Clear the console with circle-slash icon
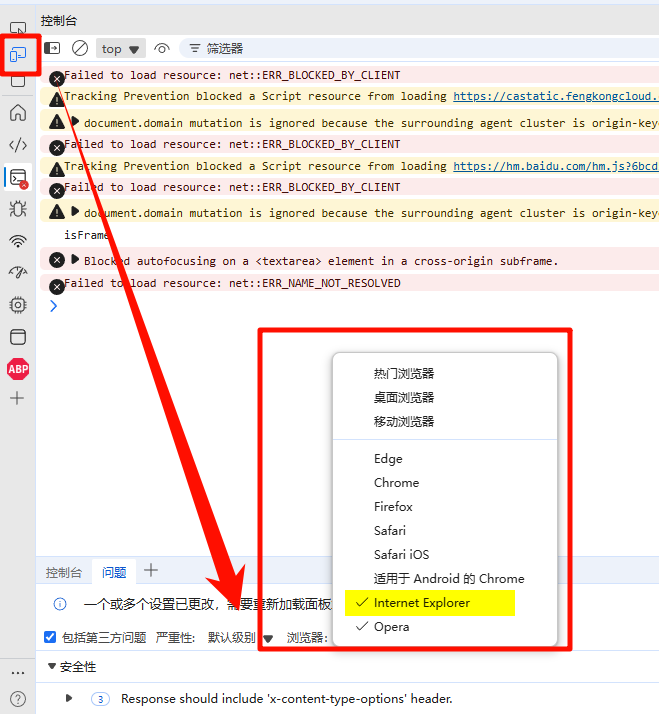 [x=80, y=48]
